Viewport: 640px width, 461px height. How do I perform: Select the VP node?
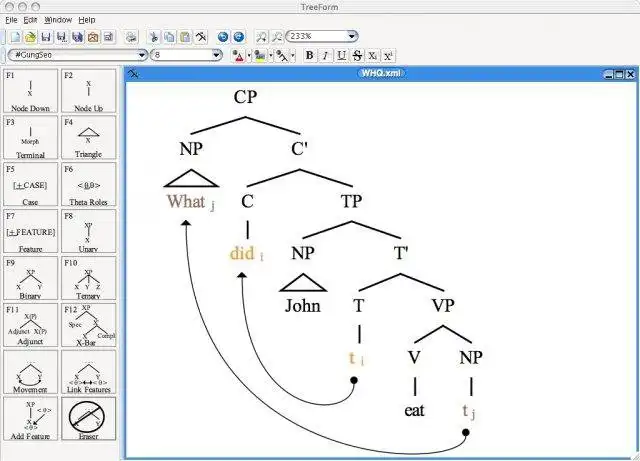coord(443,305)
